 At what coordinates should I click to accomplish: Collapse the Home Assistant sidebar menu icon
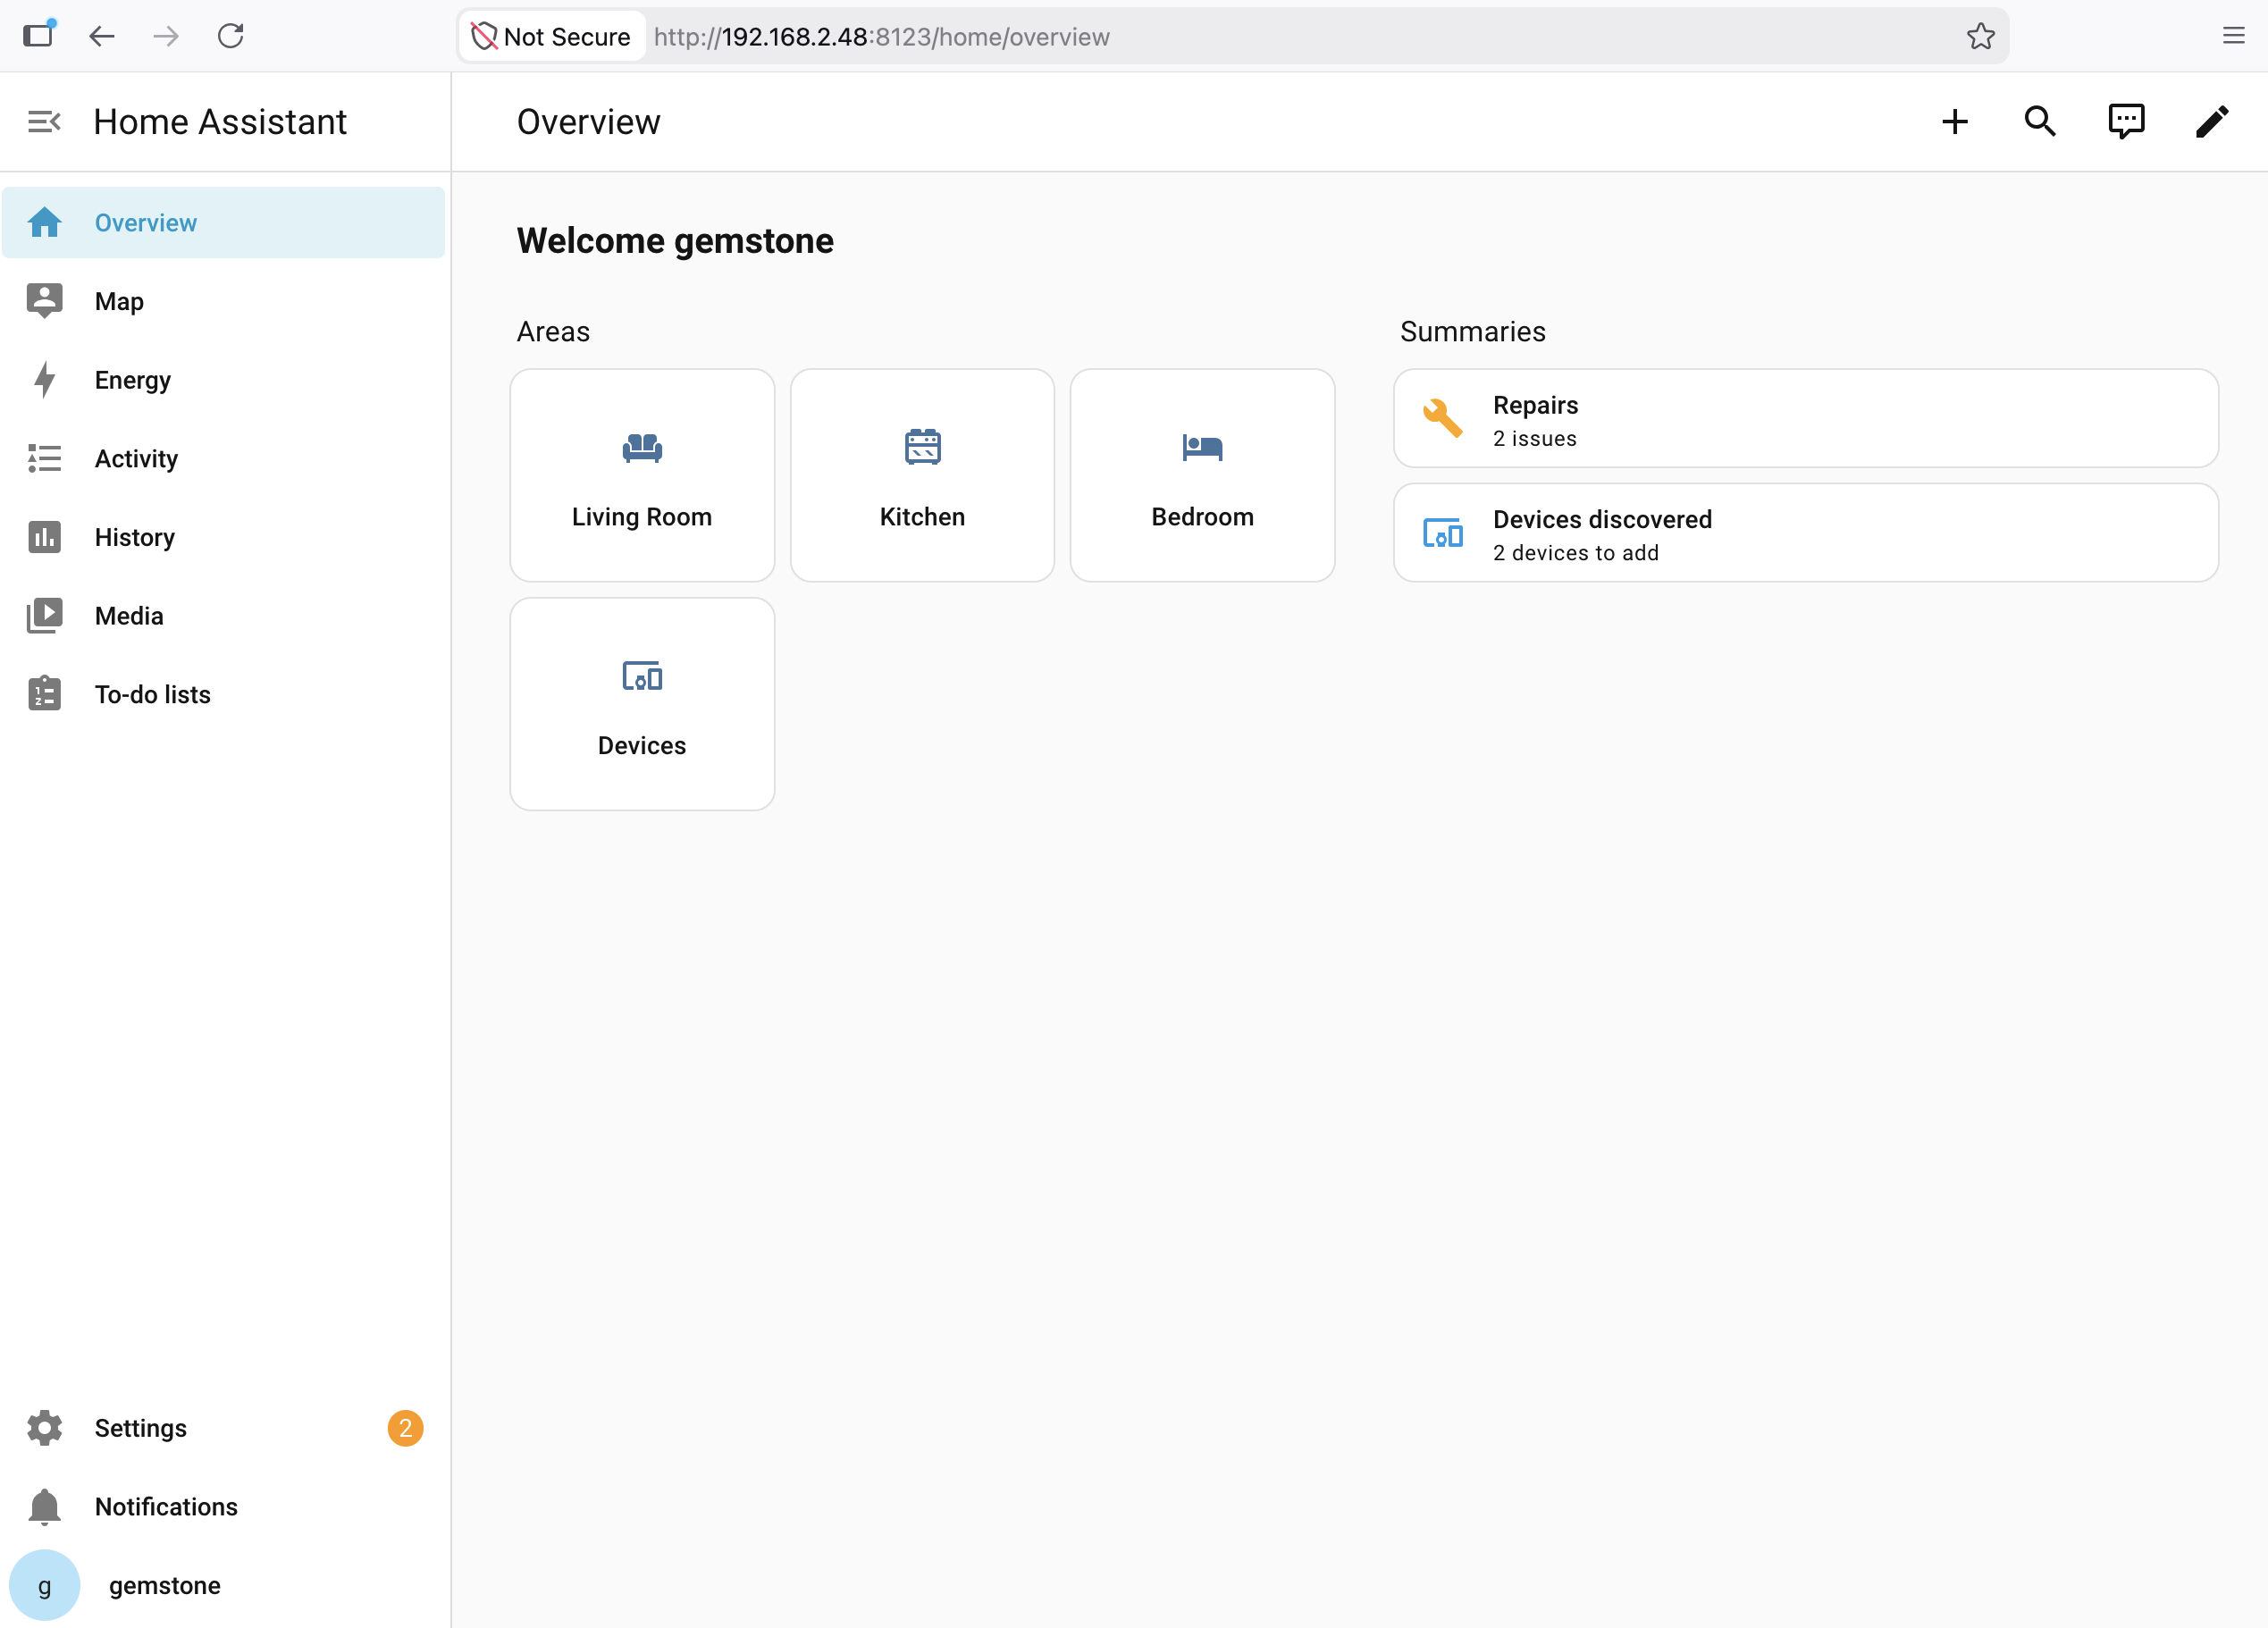pyautogui.click(x=44, y=122)
